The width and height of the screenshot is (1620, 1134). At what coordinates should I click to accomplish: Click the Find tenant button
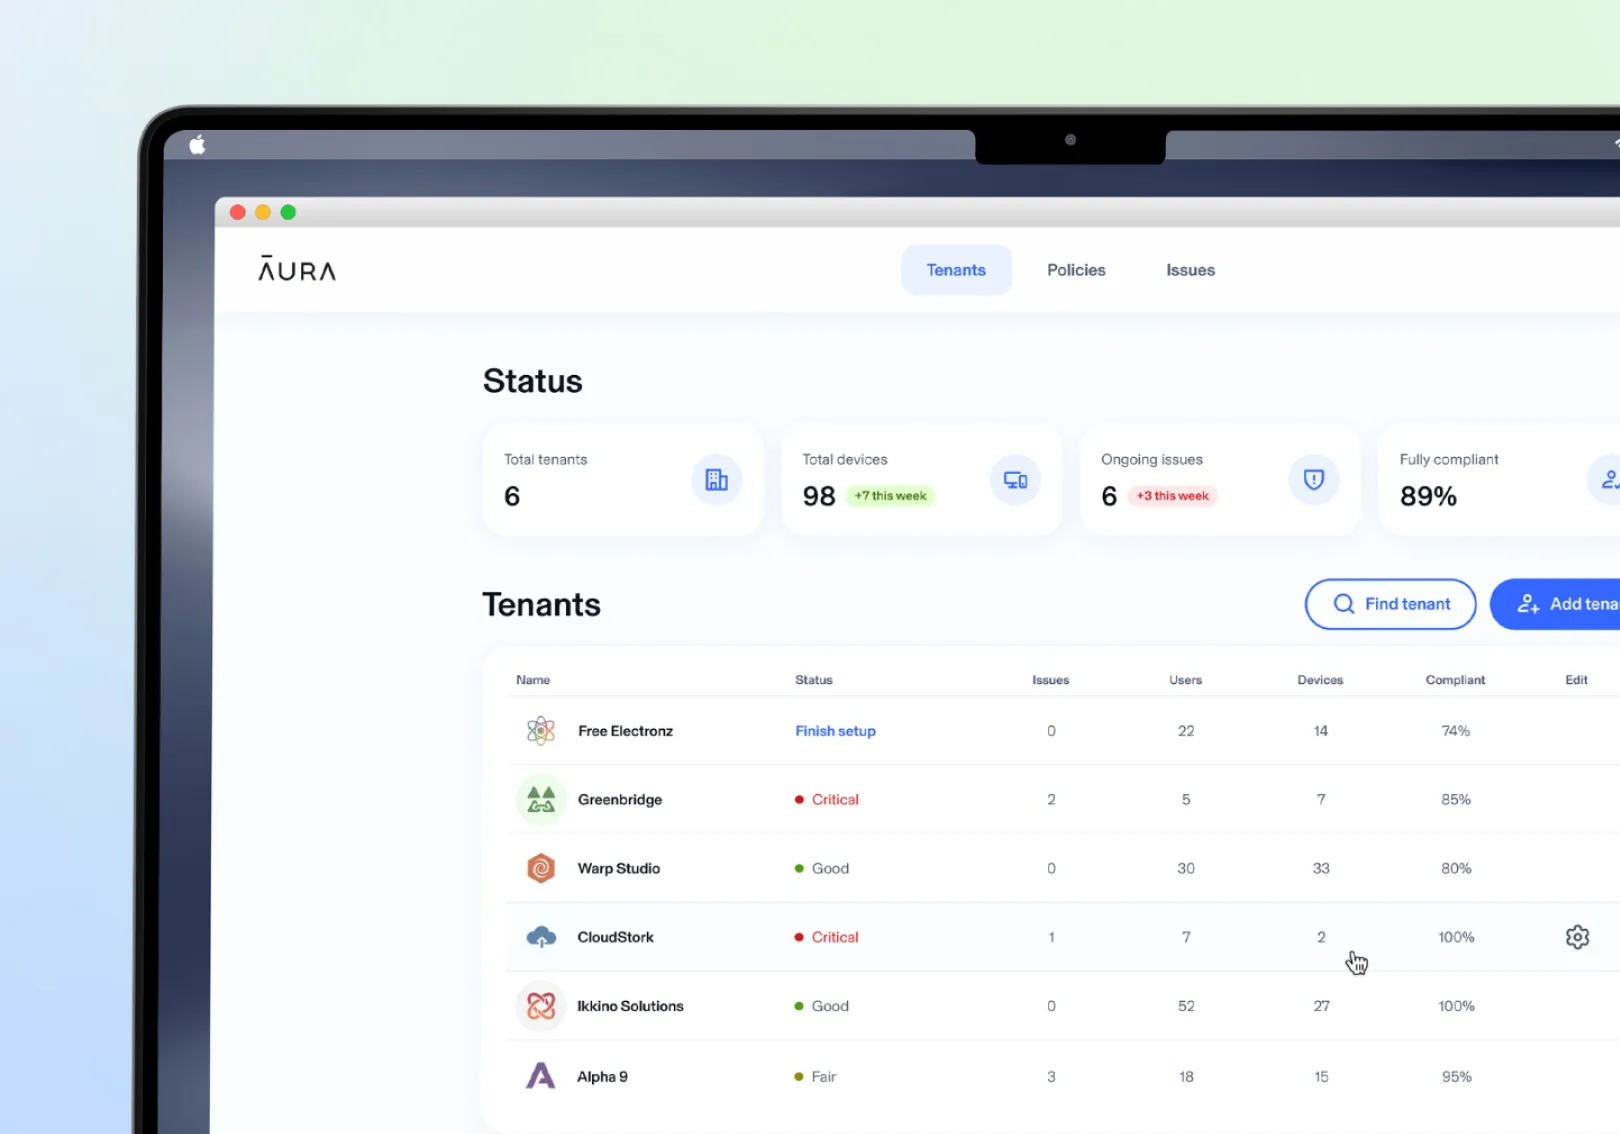[1390, 604]
